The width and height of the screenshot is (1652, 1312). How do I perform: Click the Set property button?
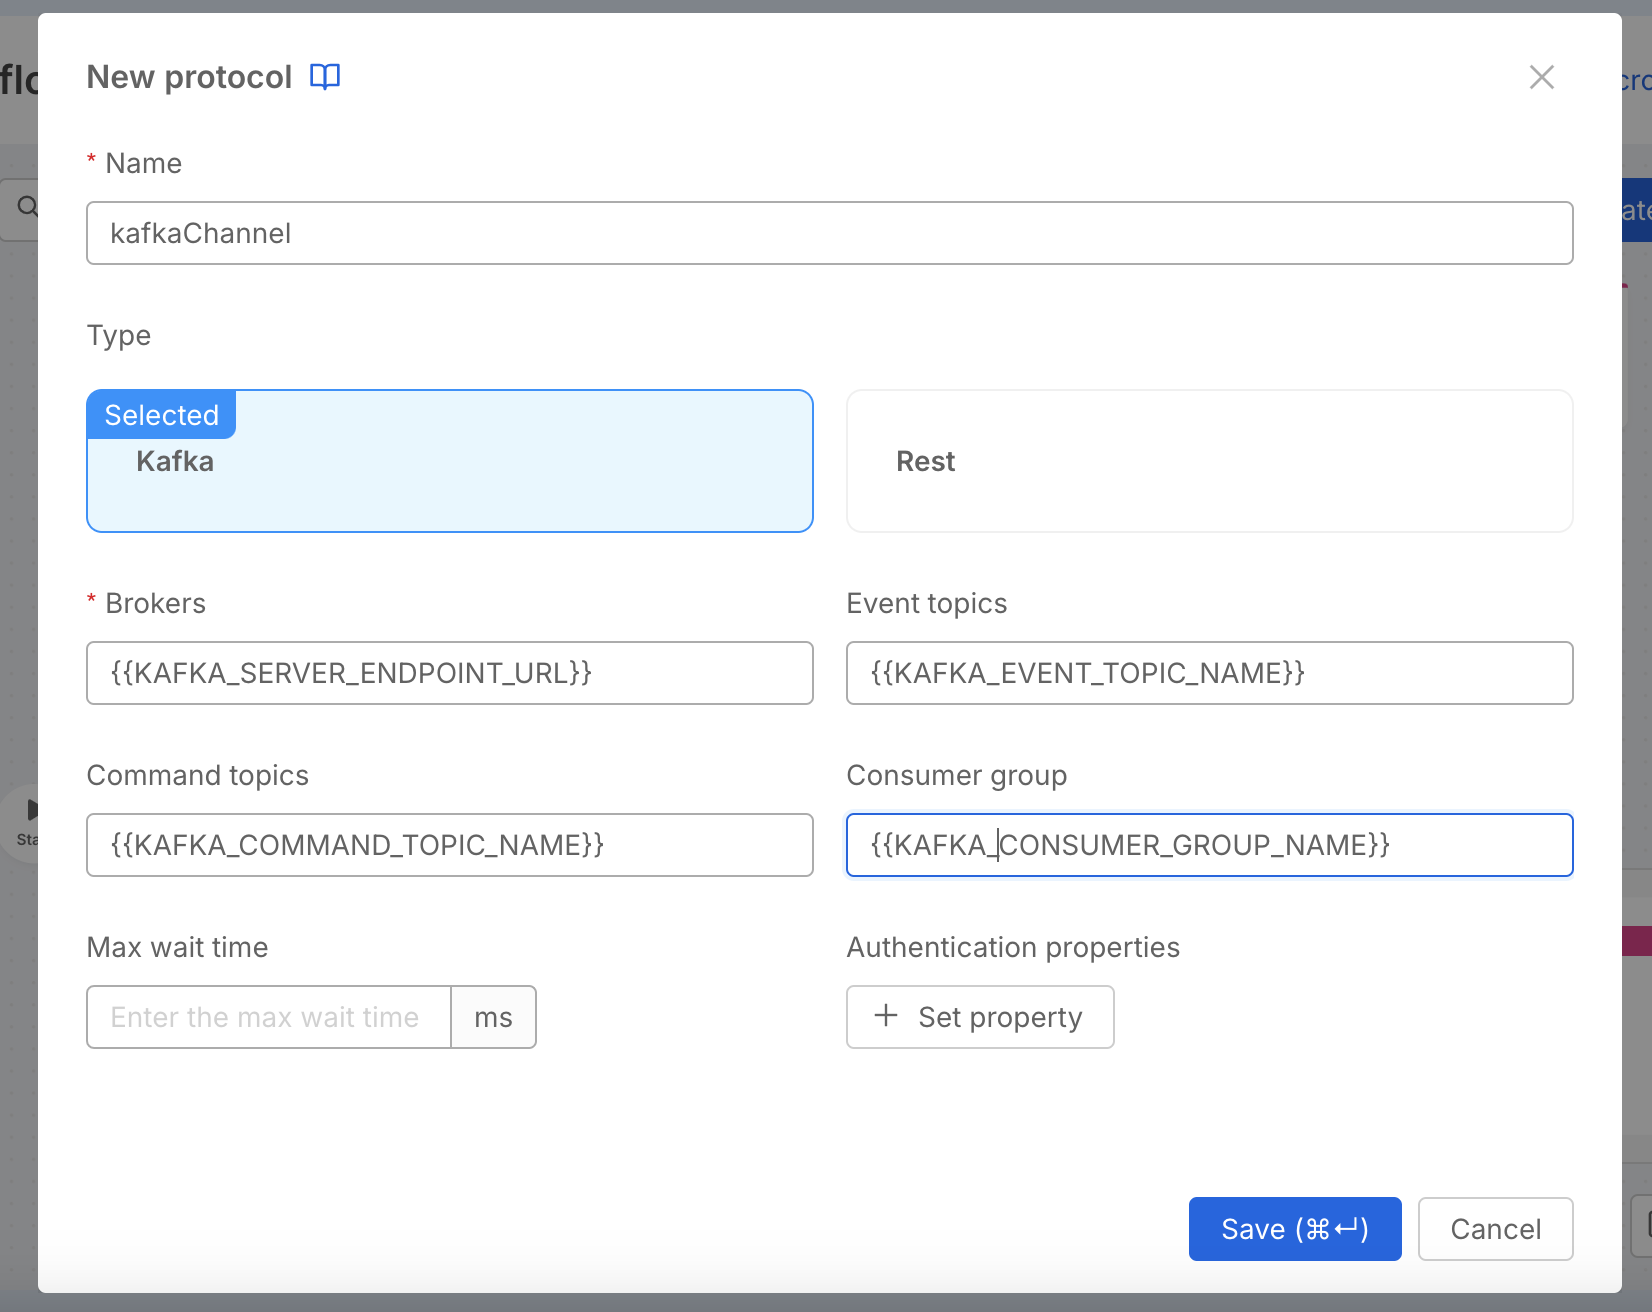(979, 1017)
